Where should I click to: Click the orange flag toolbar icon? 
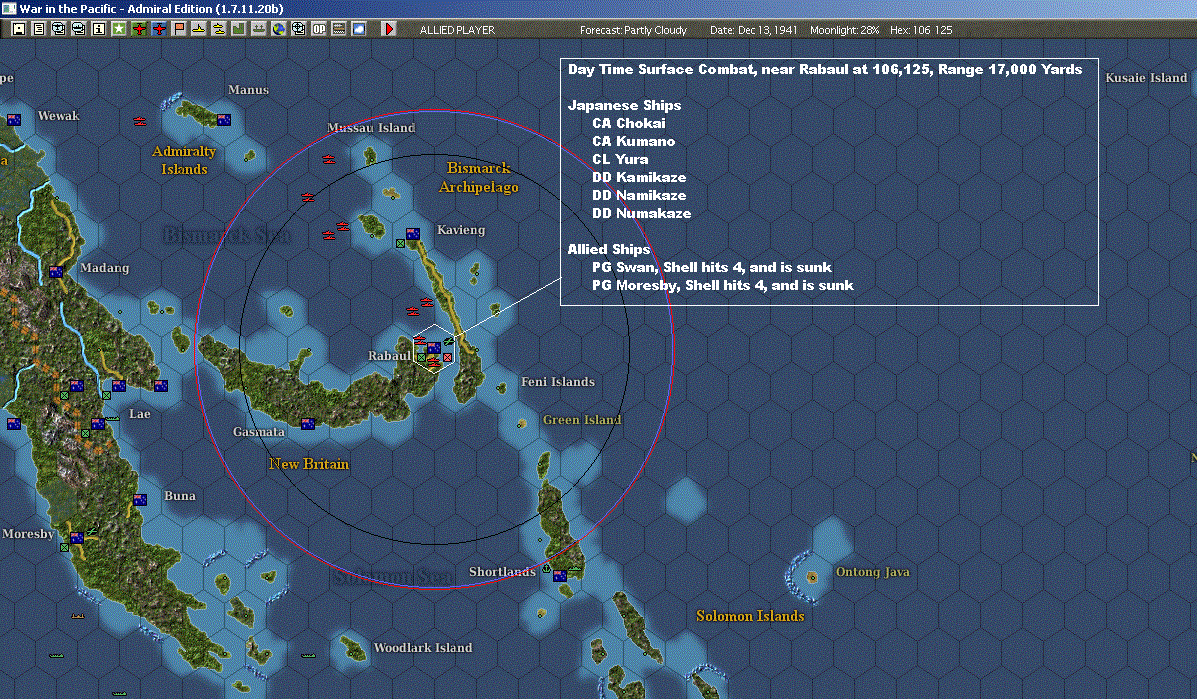[x=179, y=29]
